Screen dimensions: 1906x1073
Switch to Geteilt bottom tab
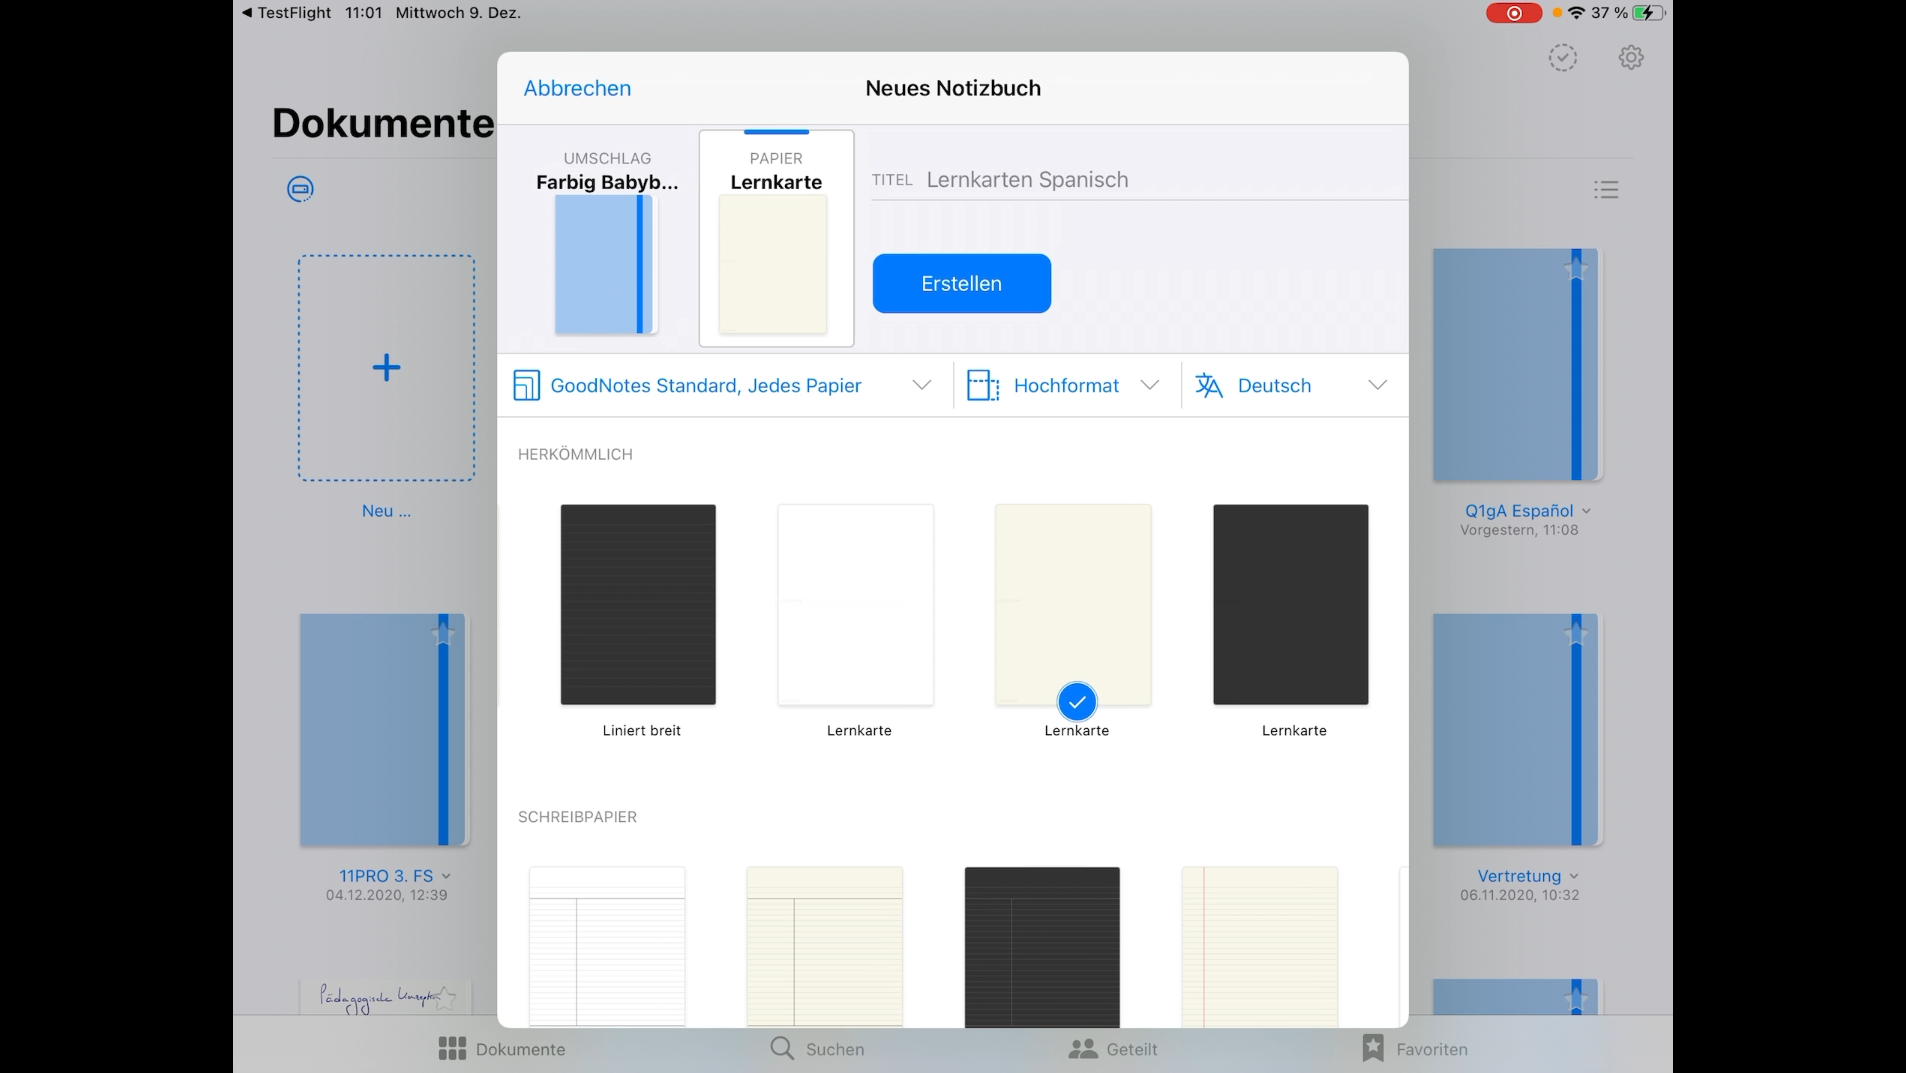point(1112,1049)
